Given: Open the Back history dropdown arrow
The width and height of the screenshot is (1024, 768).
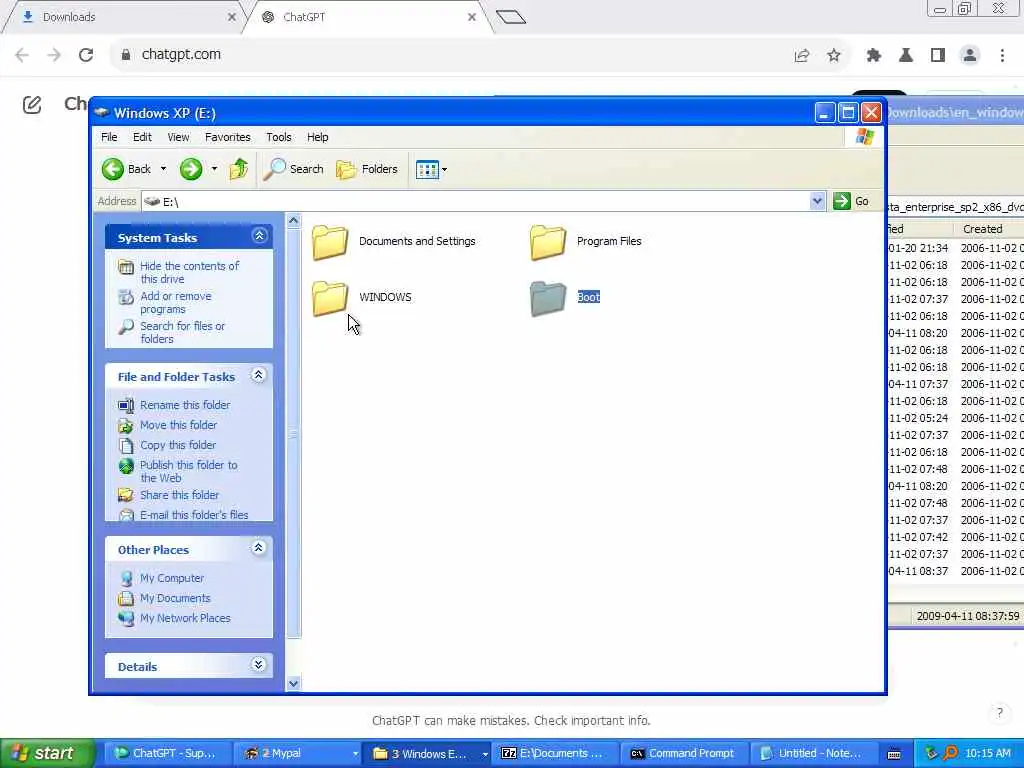Looking at the screenshot, I should click(163, 169).
